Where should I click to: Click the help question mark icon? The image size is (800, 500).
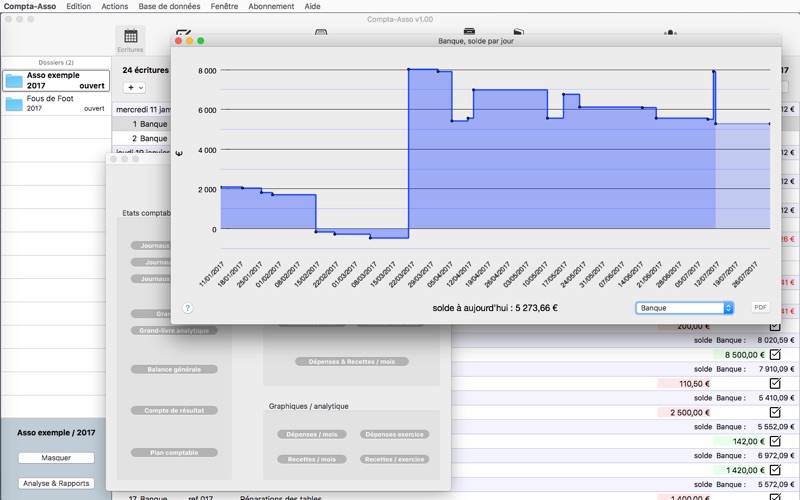[187, 308]
